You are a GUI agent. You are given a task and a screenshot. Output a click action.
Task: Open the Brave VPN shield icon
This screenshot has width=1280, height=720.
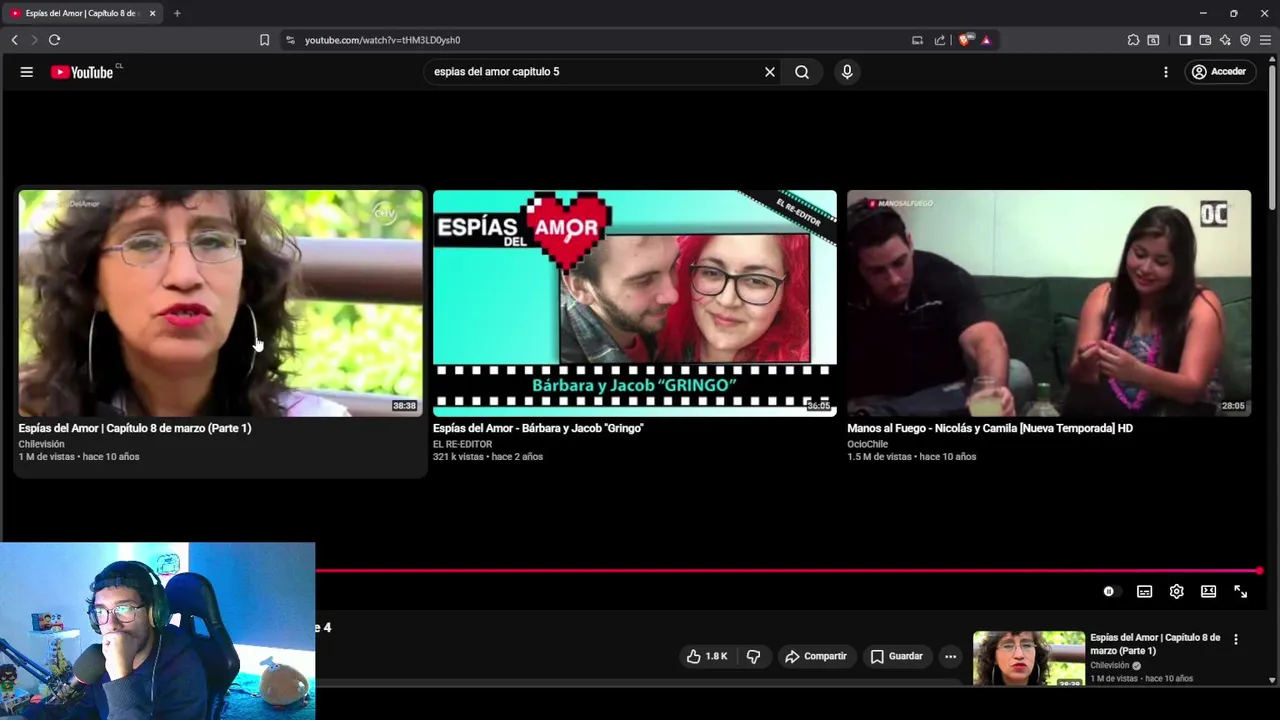click(1245, 40)
